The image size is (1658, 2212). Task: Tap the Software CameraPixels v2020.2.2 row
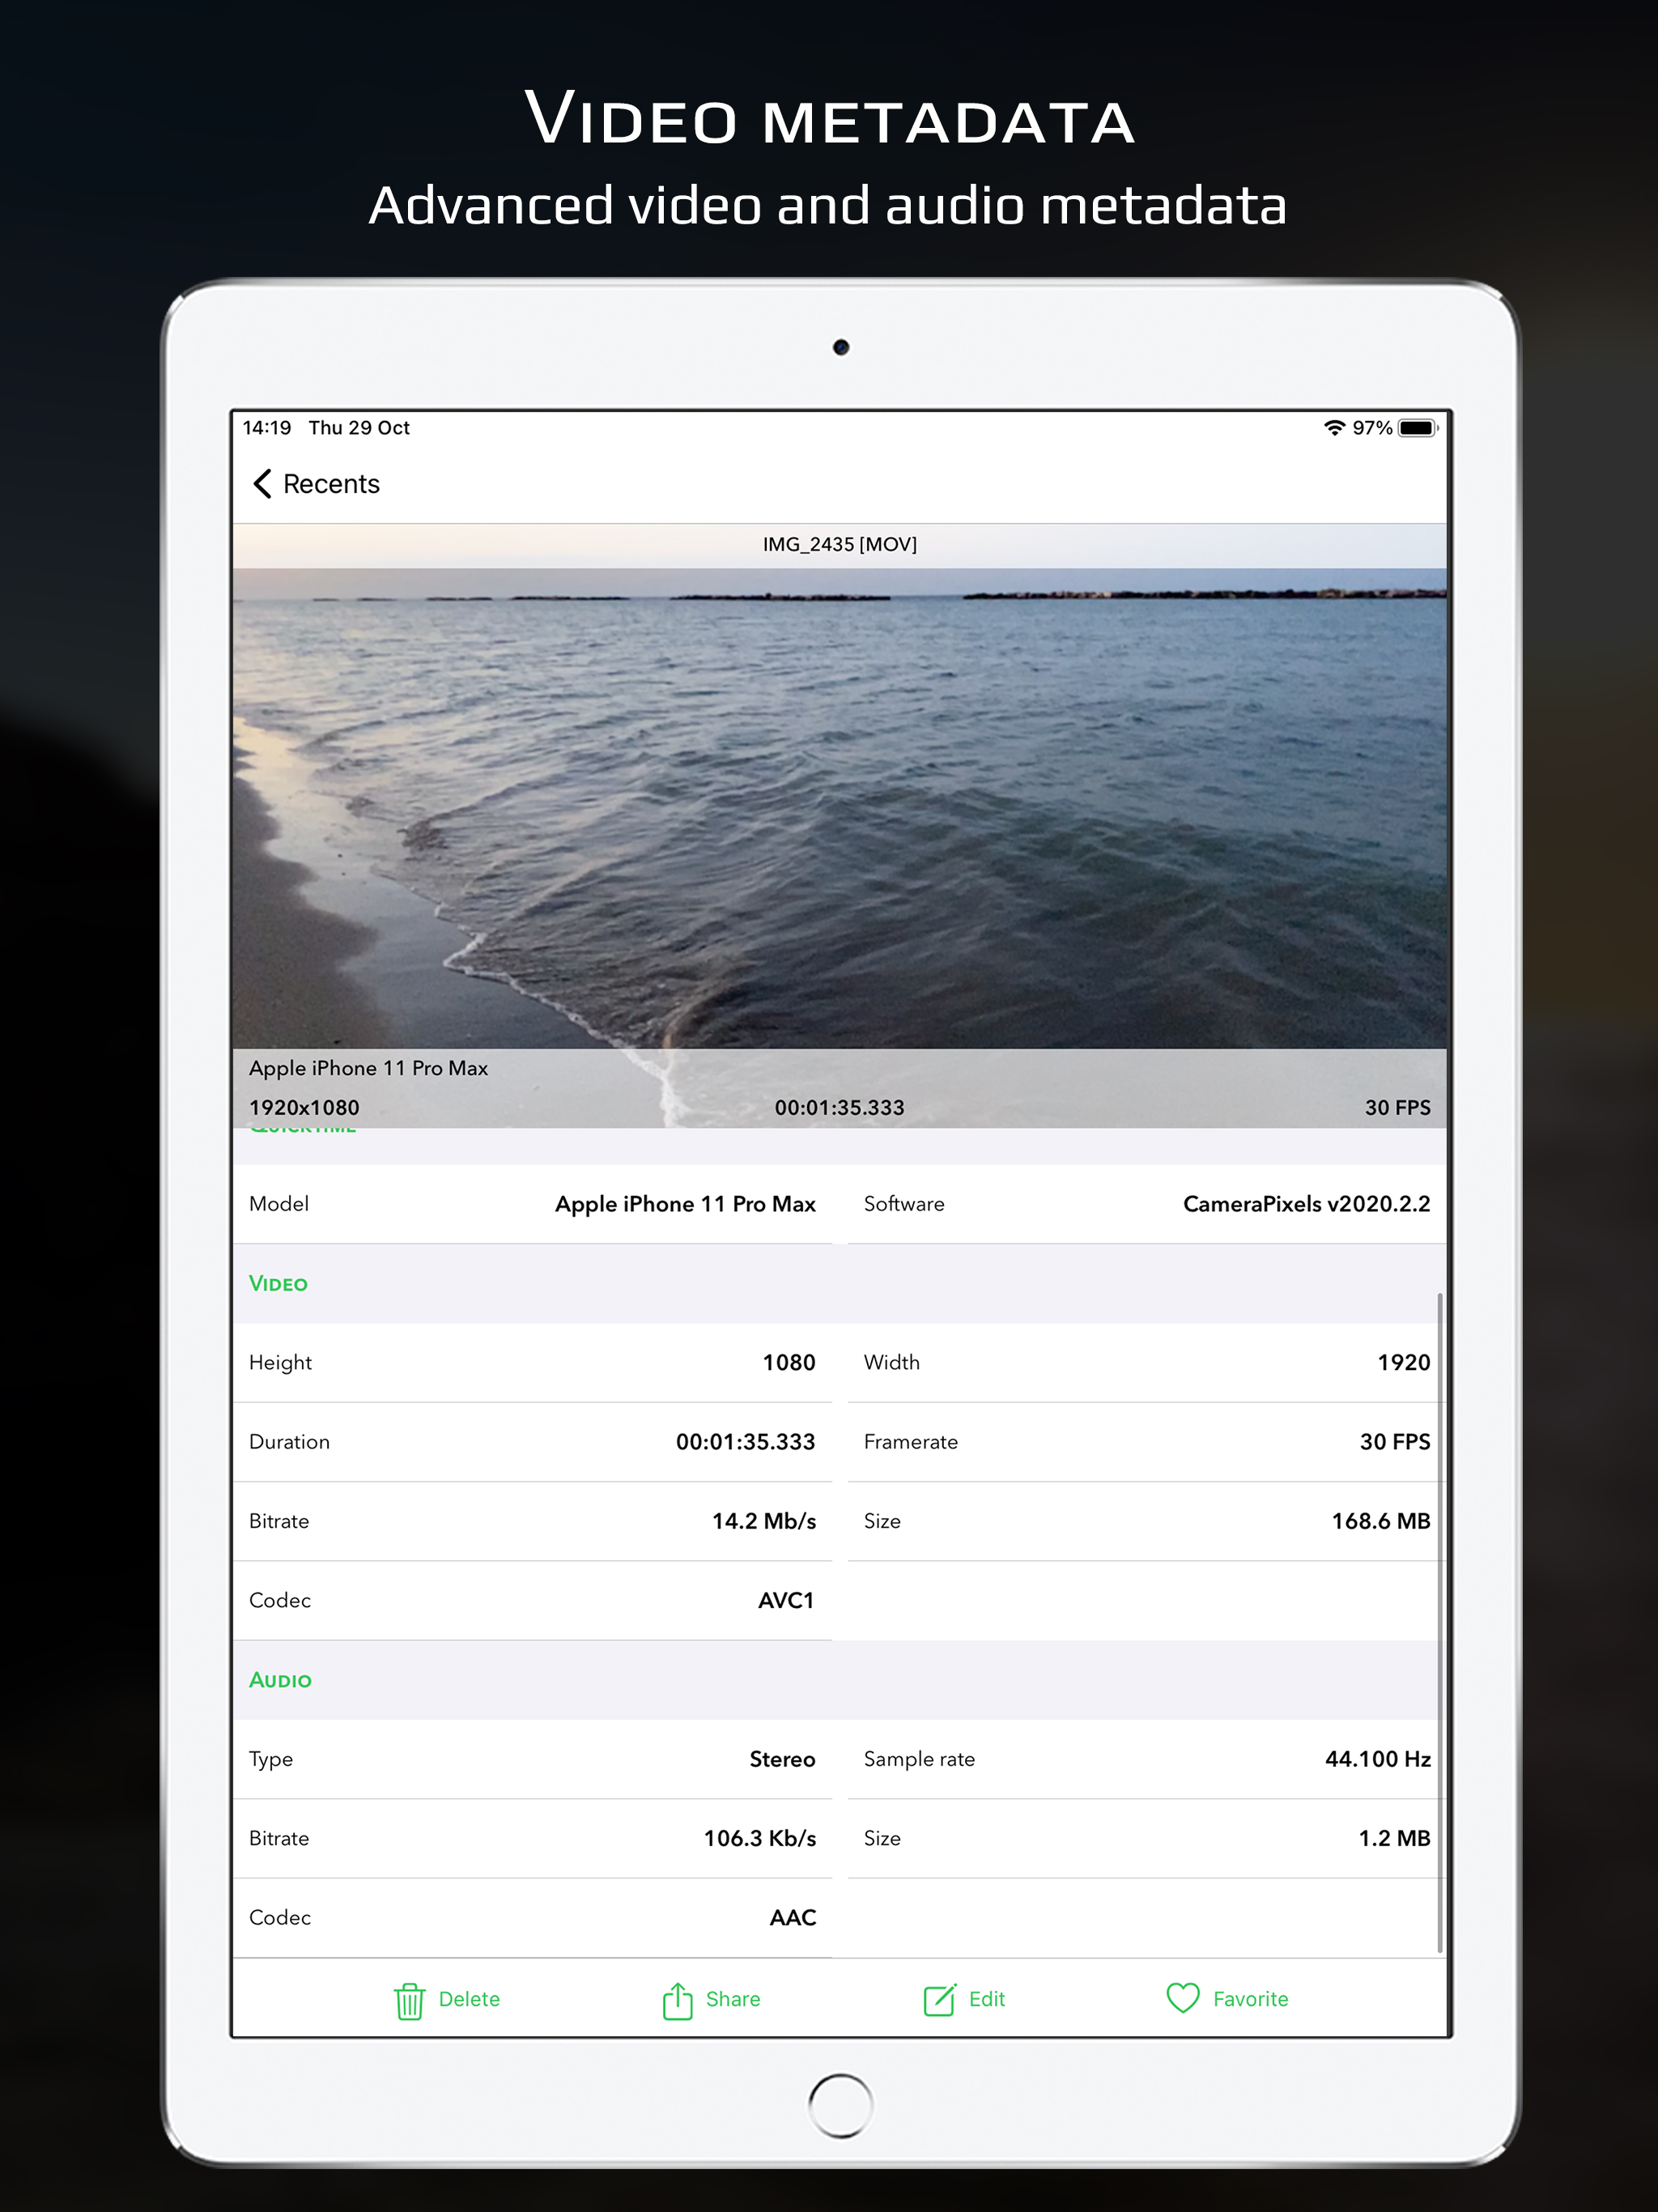(x=1146, y=1204)
